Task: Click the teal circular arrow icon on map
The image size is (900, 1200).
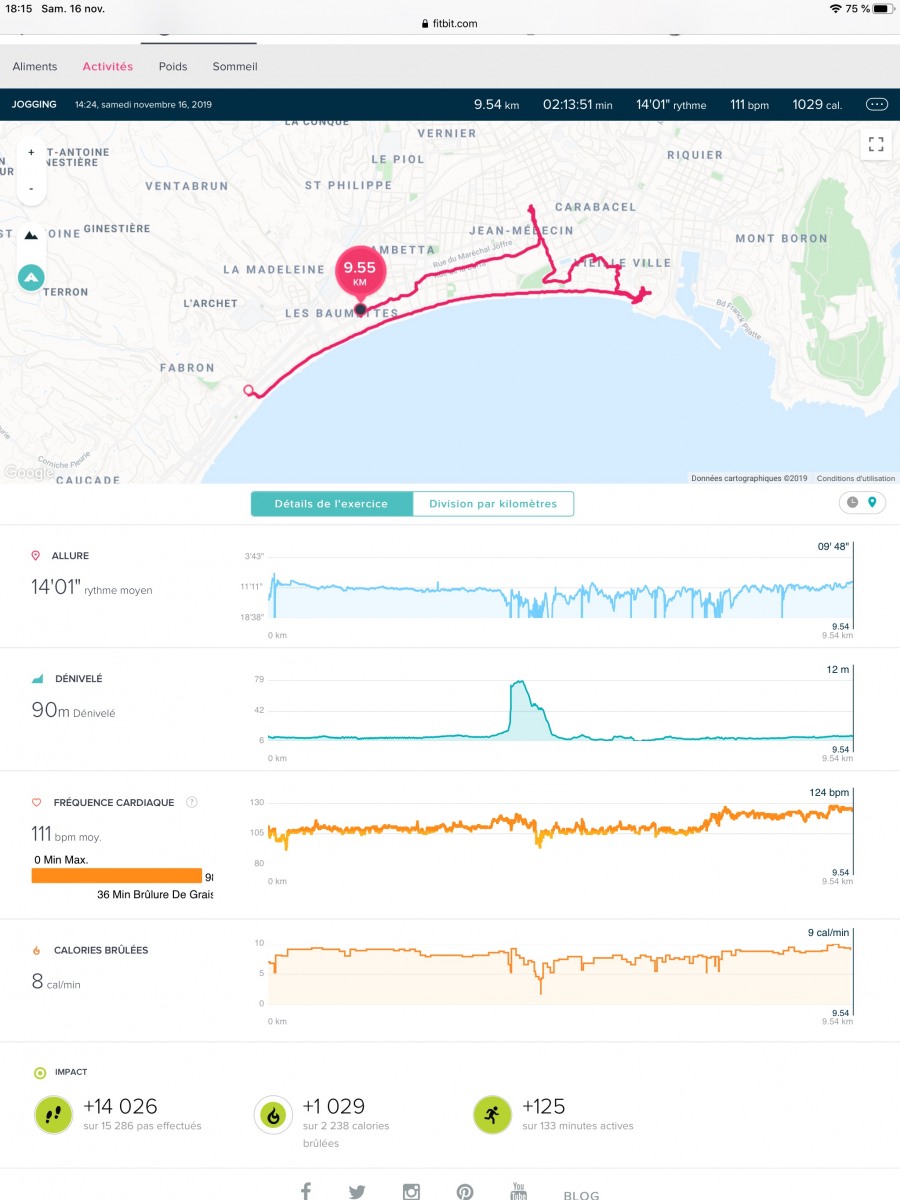Action: tap(31, 277)
